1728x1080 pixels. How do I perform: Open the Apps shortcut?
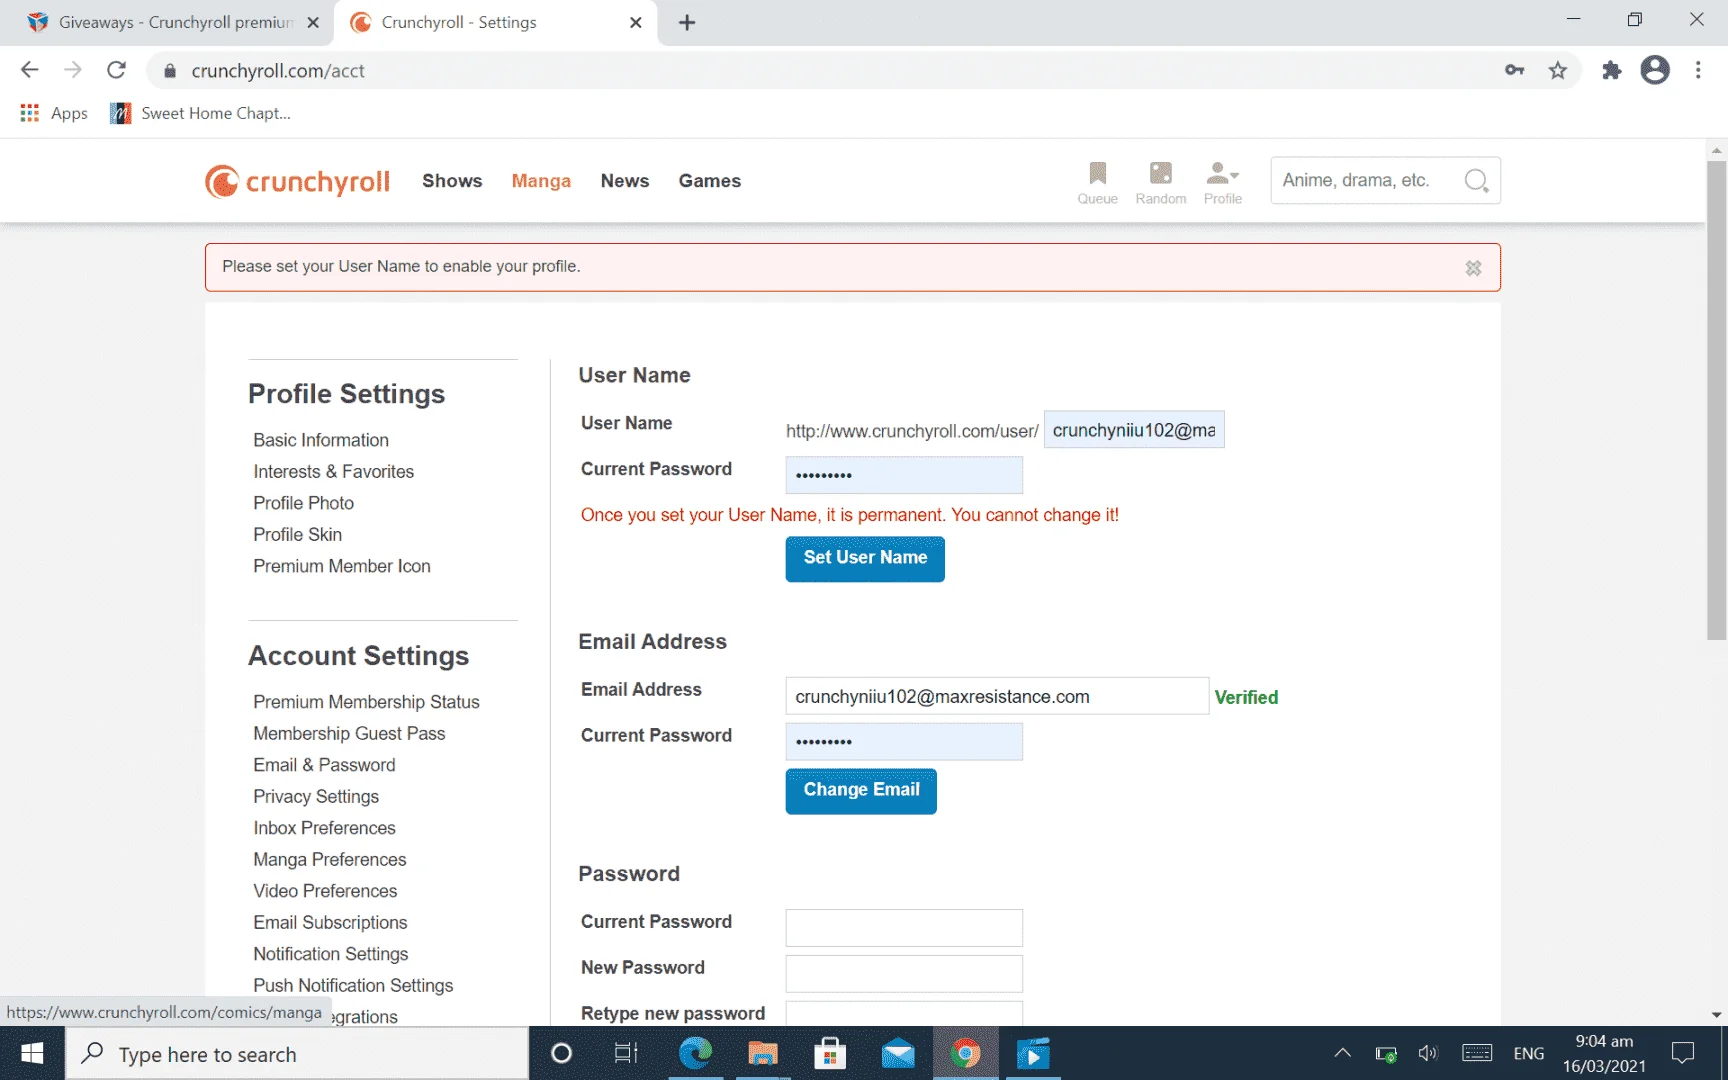[x=54, y=113]
